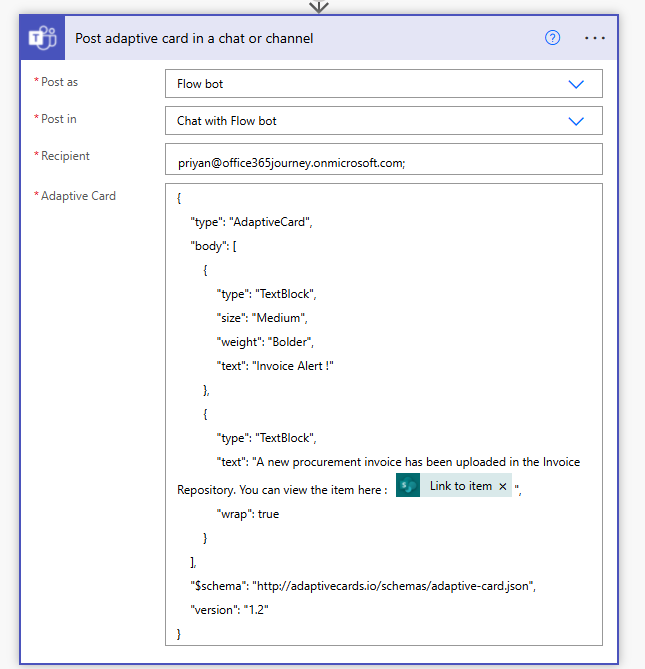This screenshot has width=645, height=669.
Task: Click the "weight": "Bolder" line
Action: point(265,342)
